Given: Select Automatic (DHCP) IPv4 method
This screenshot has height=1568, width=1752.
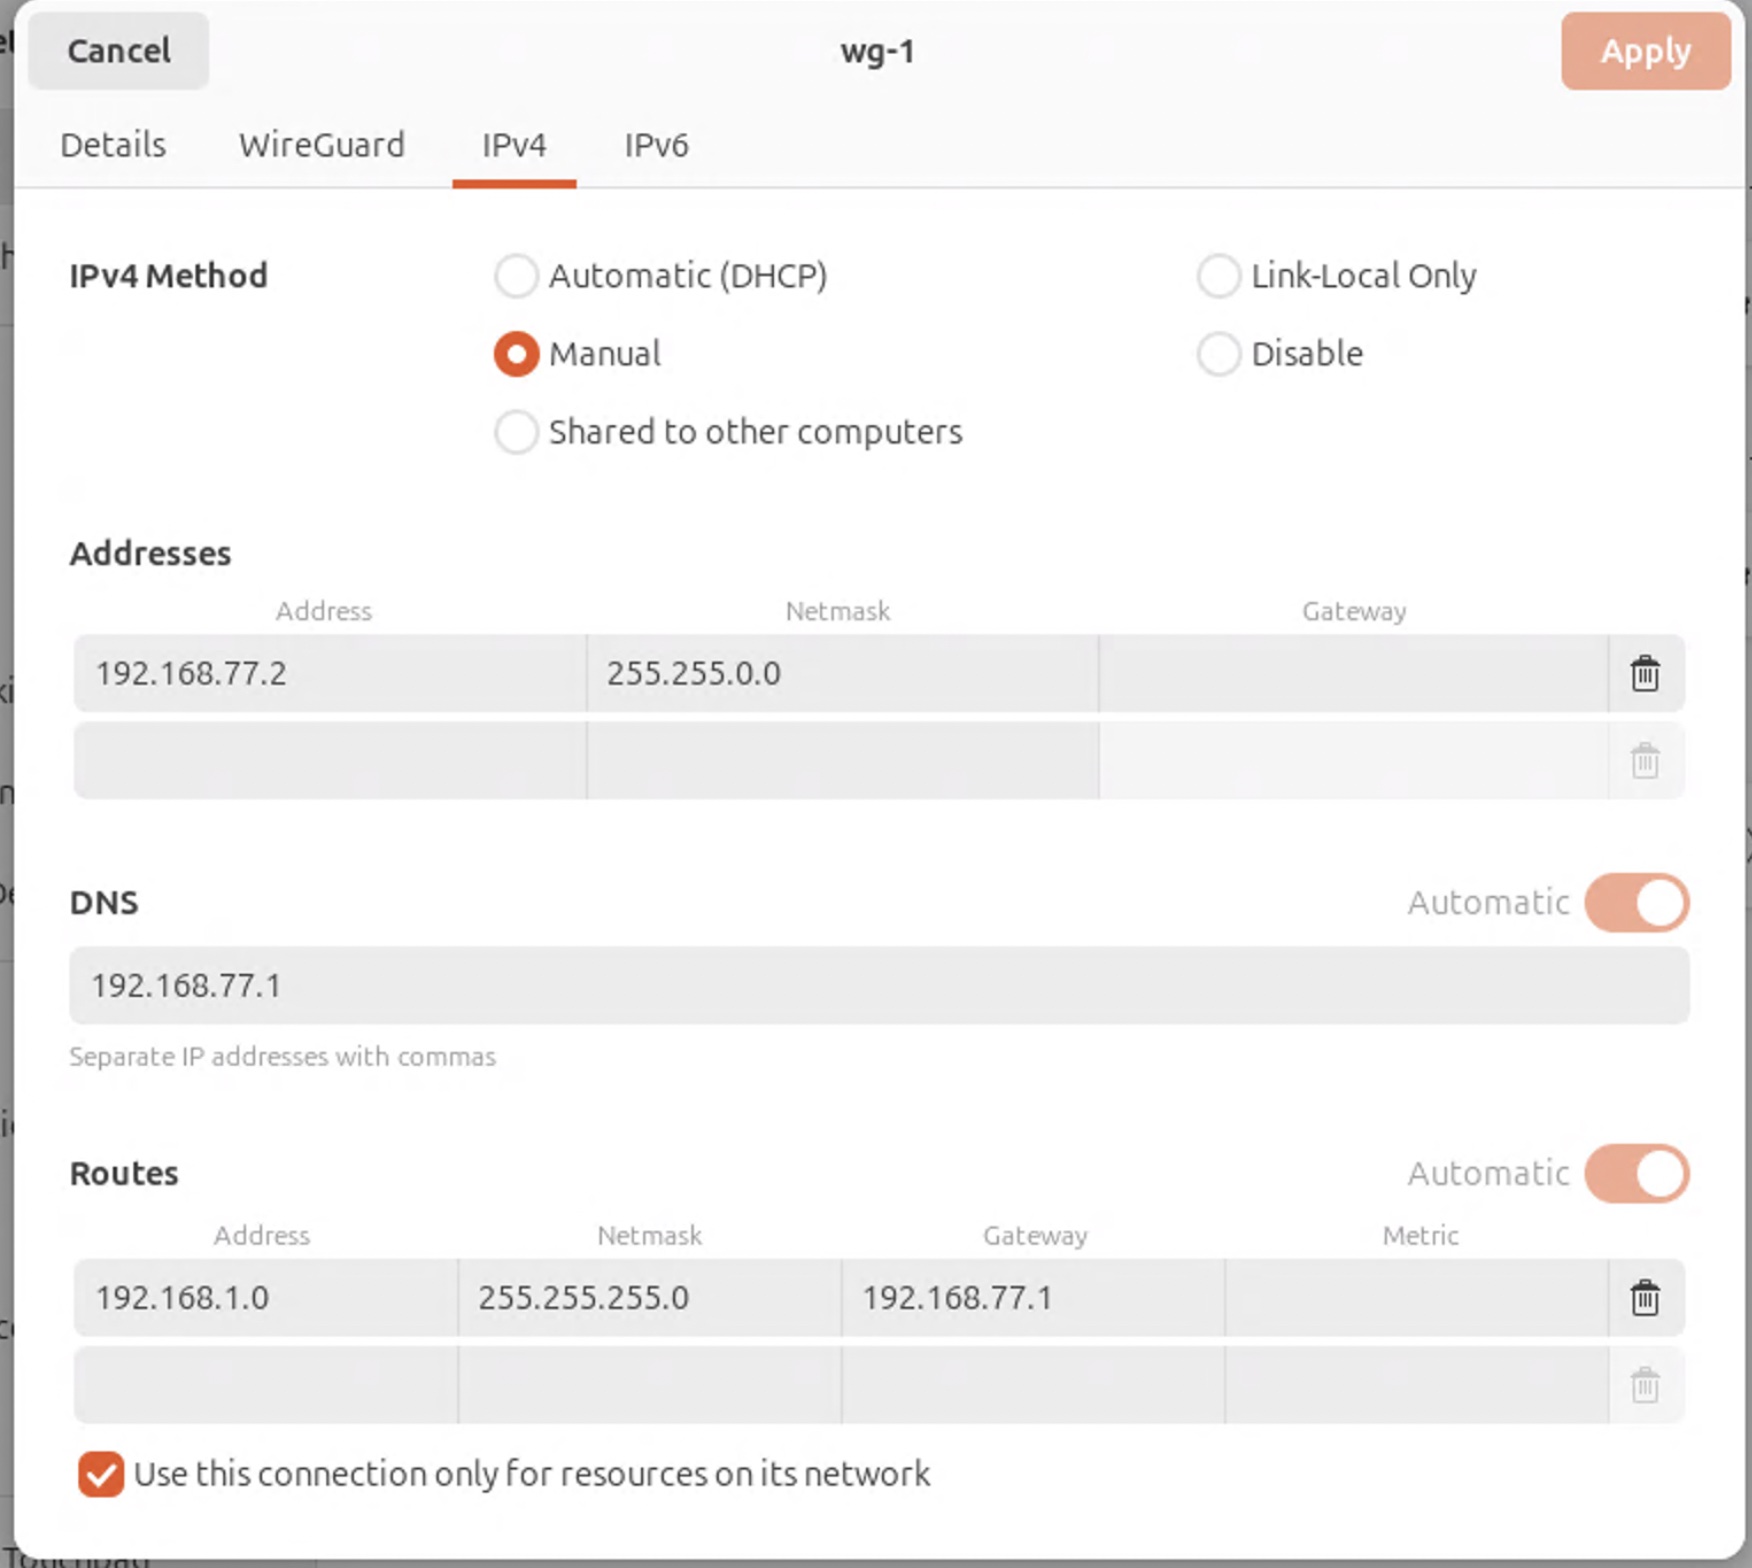Looking at the screenshot, I should tap(516, 276).
